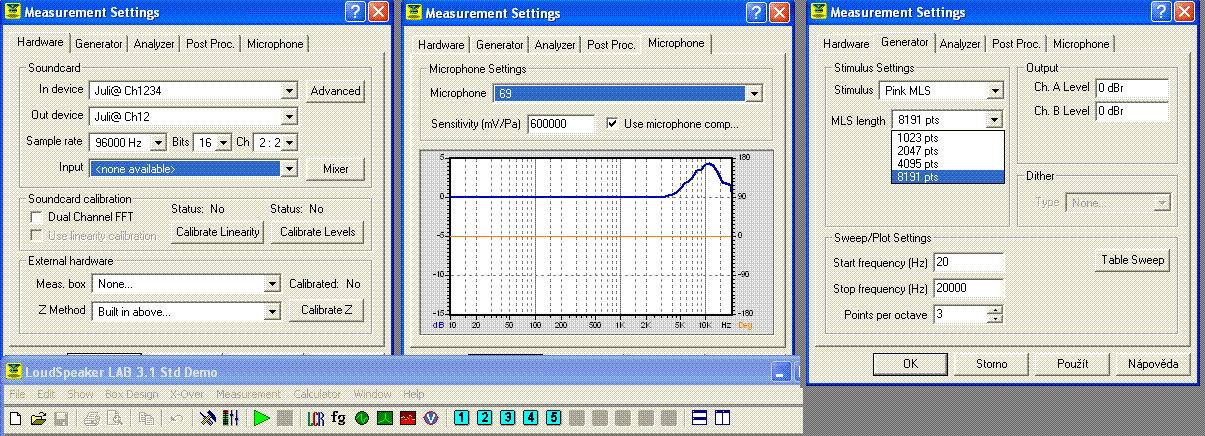
Task: Choose 4095 pts from the MLS length list
Action: [946, 164]
